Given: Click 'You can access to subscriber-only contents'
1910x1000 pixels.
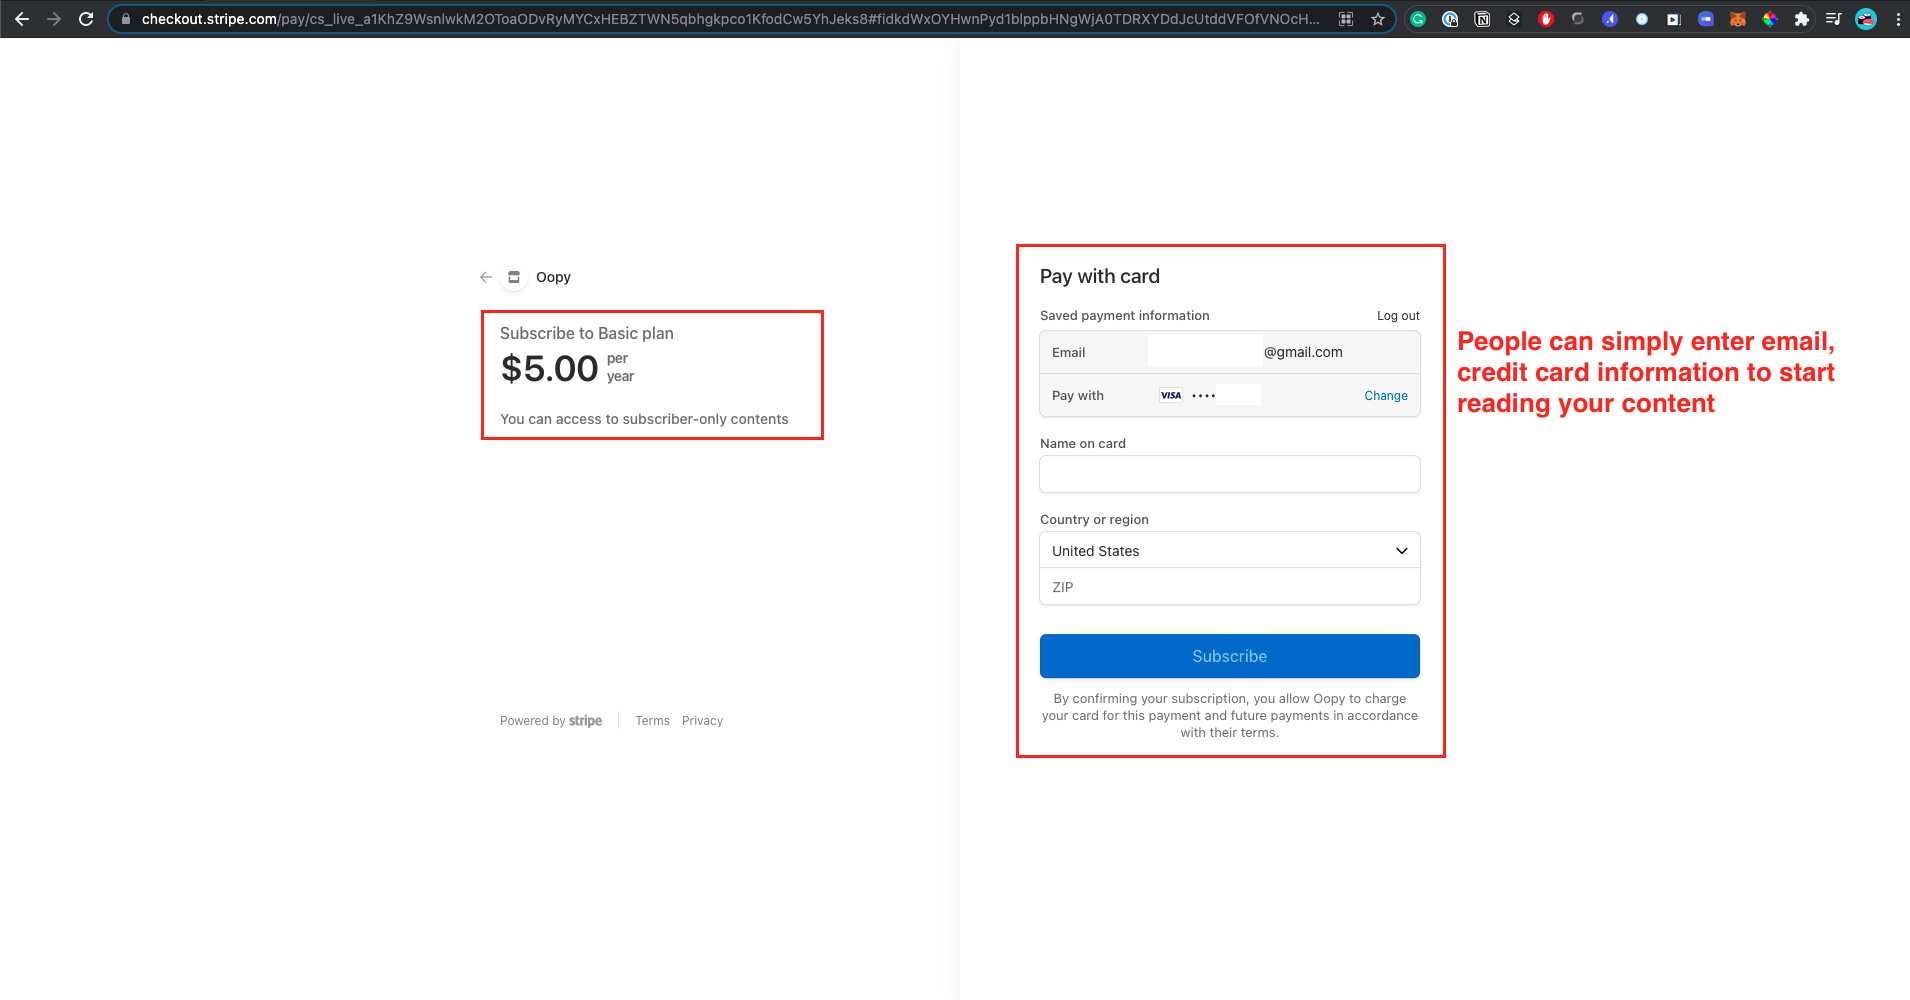Looking at the screenshot, I should pos(644,419).
